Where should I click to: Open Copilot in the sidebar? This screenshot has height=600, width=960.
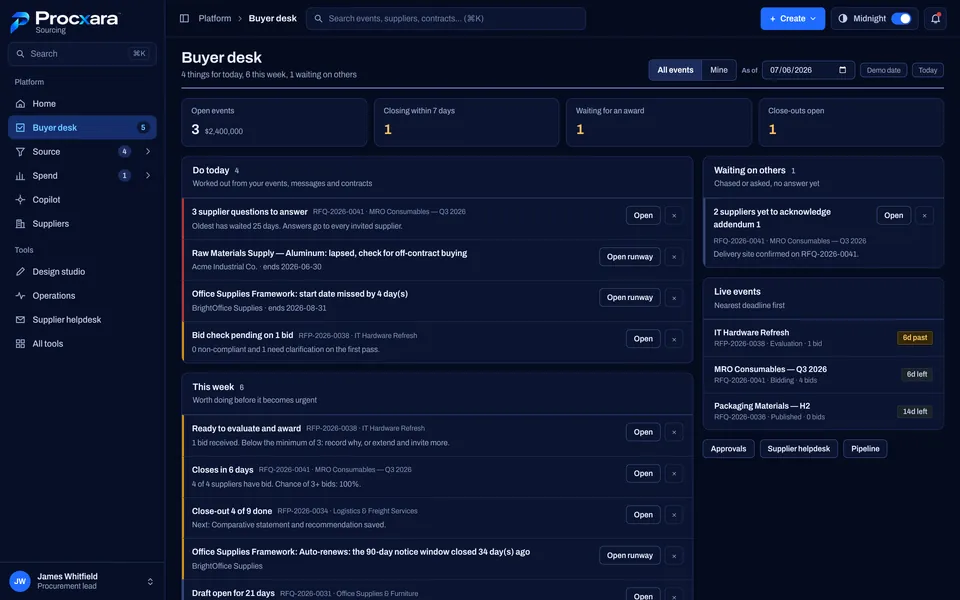coord(82,200)
